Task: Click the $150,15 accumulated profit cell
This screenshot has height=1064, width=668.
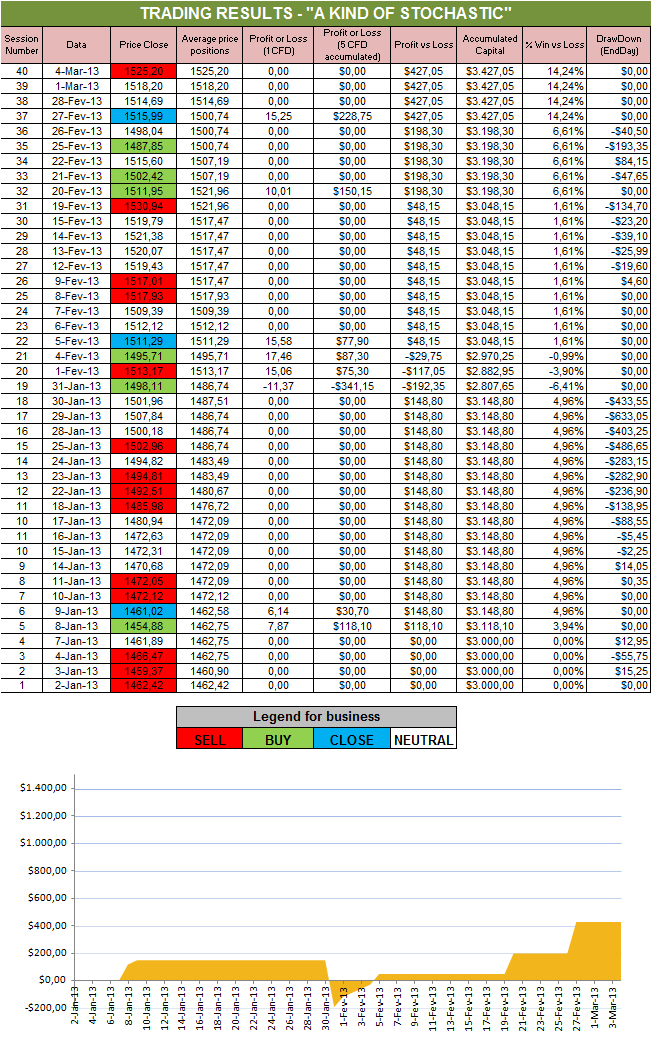Action: tap(352, 191)
